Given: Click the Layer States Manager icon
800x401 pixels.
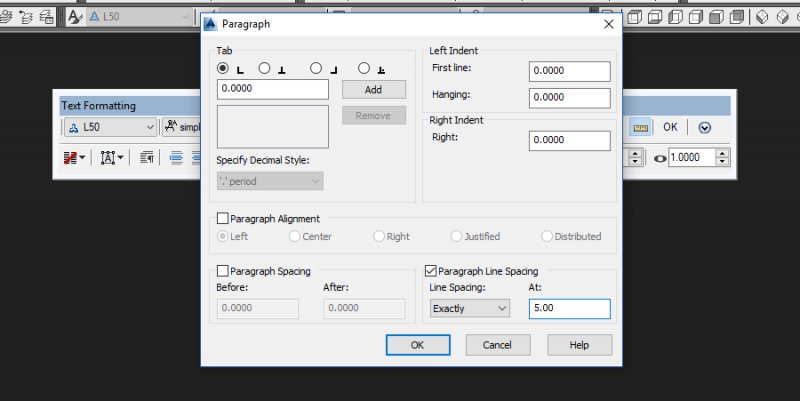Looking at the screenshot, I should pyautogui.click(x=46, y=17).
